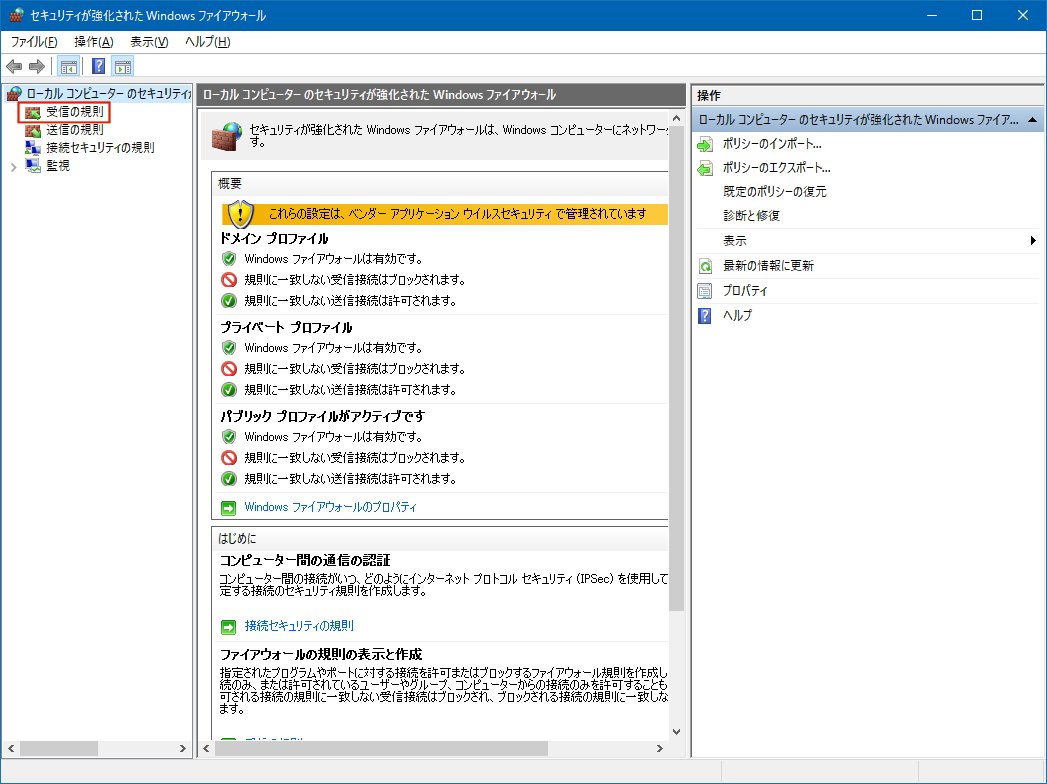
Task: Choose 診断と修復 action
Action: coord(751,216)
